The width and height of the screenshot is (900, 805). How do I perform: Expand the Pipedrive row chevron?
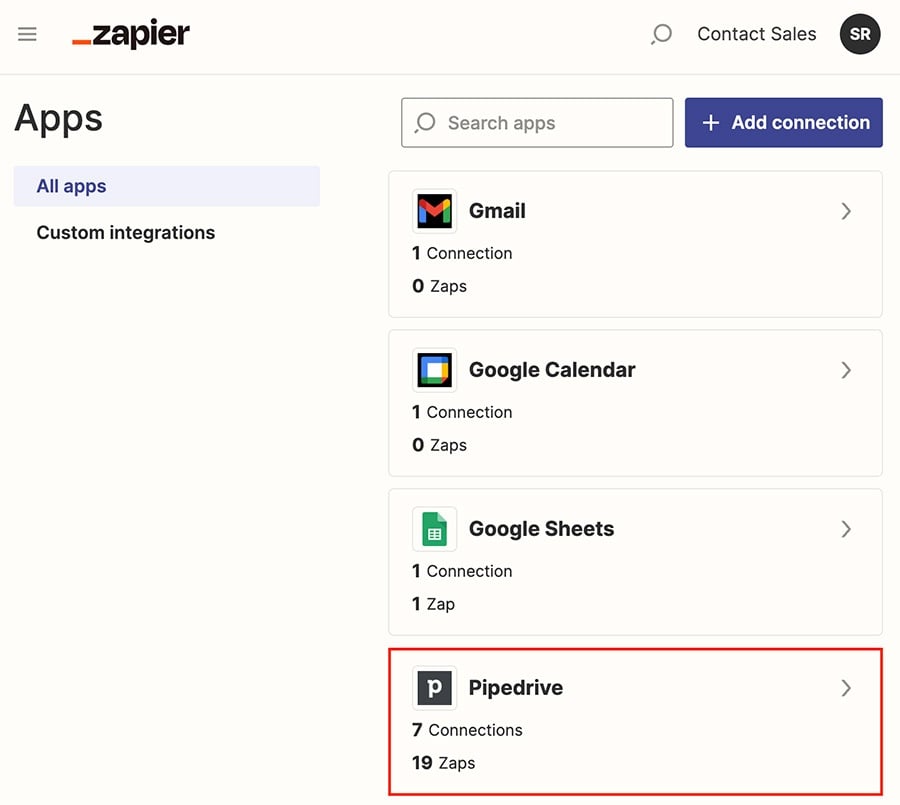pyautogui.click(x=846, y=688)
